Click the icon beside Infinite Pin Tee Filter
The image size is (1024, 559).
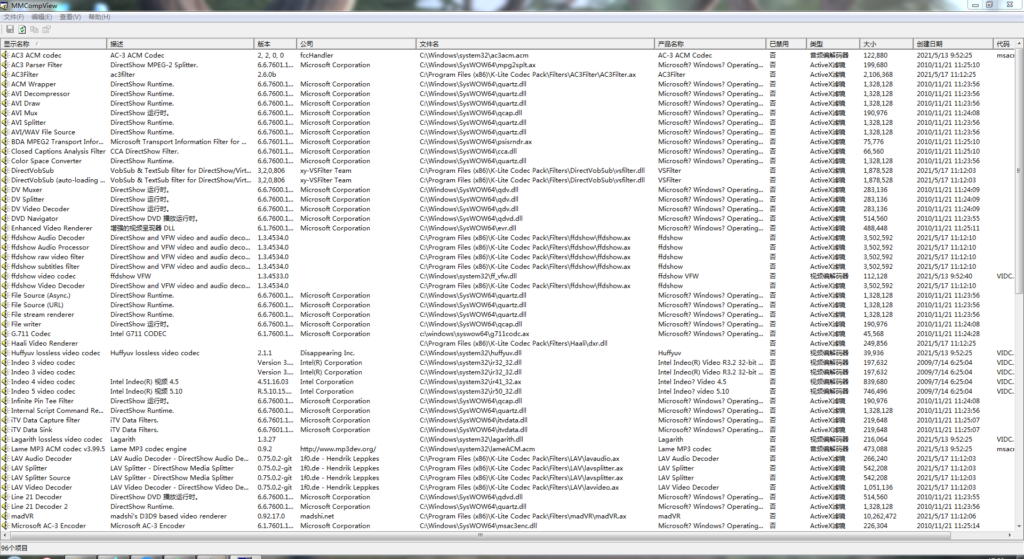[x=5, y=401]
